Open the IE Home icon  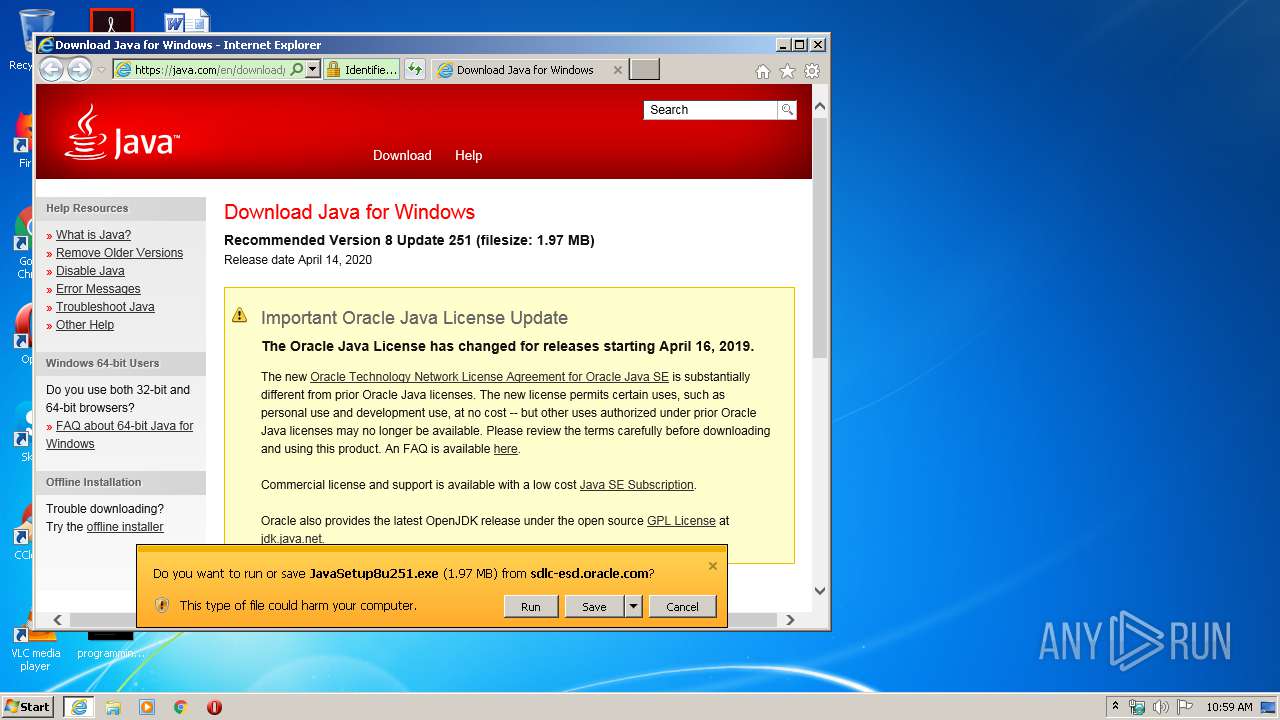[763, 71]
